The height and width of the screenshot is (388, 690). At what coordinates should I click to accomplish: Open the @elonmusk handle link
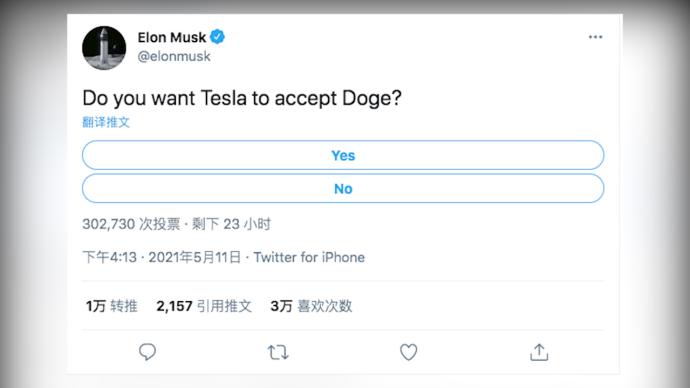(174, 56)
